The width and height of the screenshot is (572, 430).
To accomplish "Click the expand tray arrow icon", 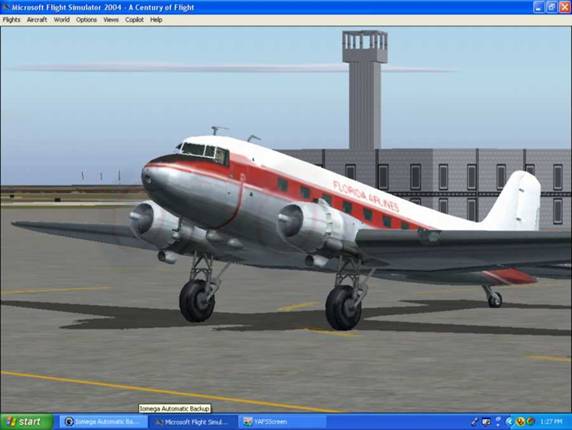I will (x=509, y=422).
